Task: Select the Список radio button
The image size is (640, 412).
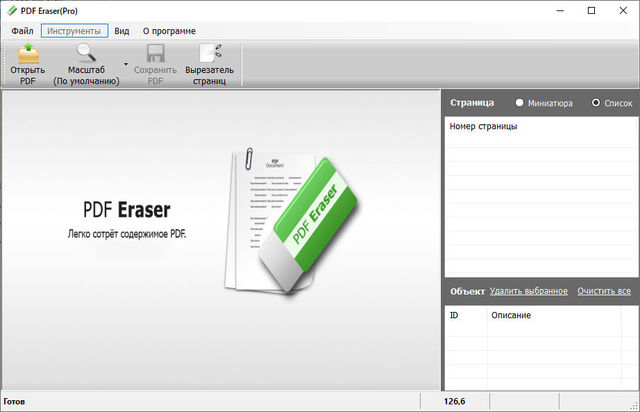Action: point(596,102)
